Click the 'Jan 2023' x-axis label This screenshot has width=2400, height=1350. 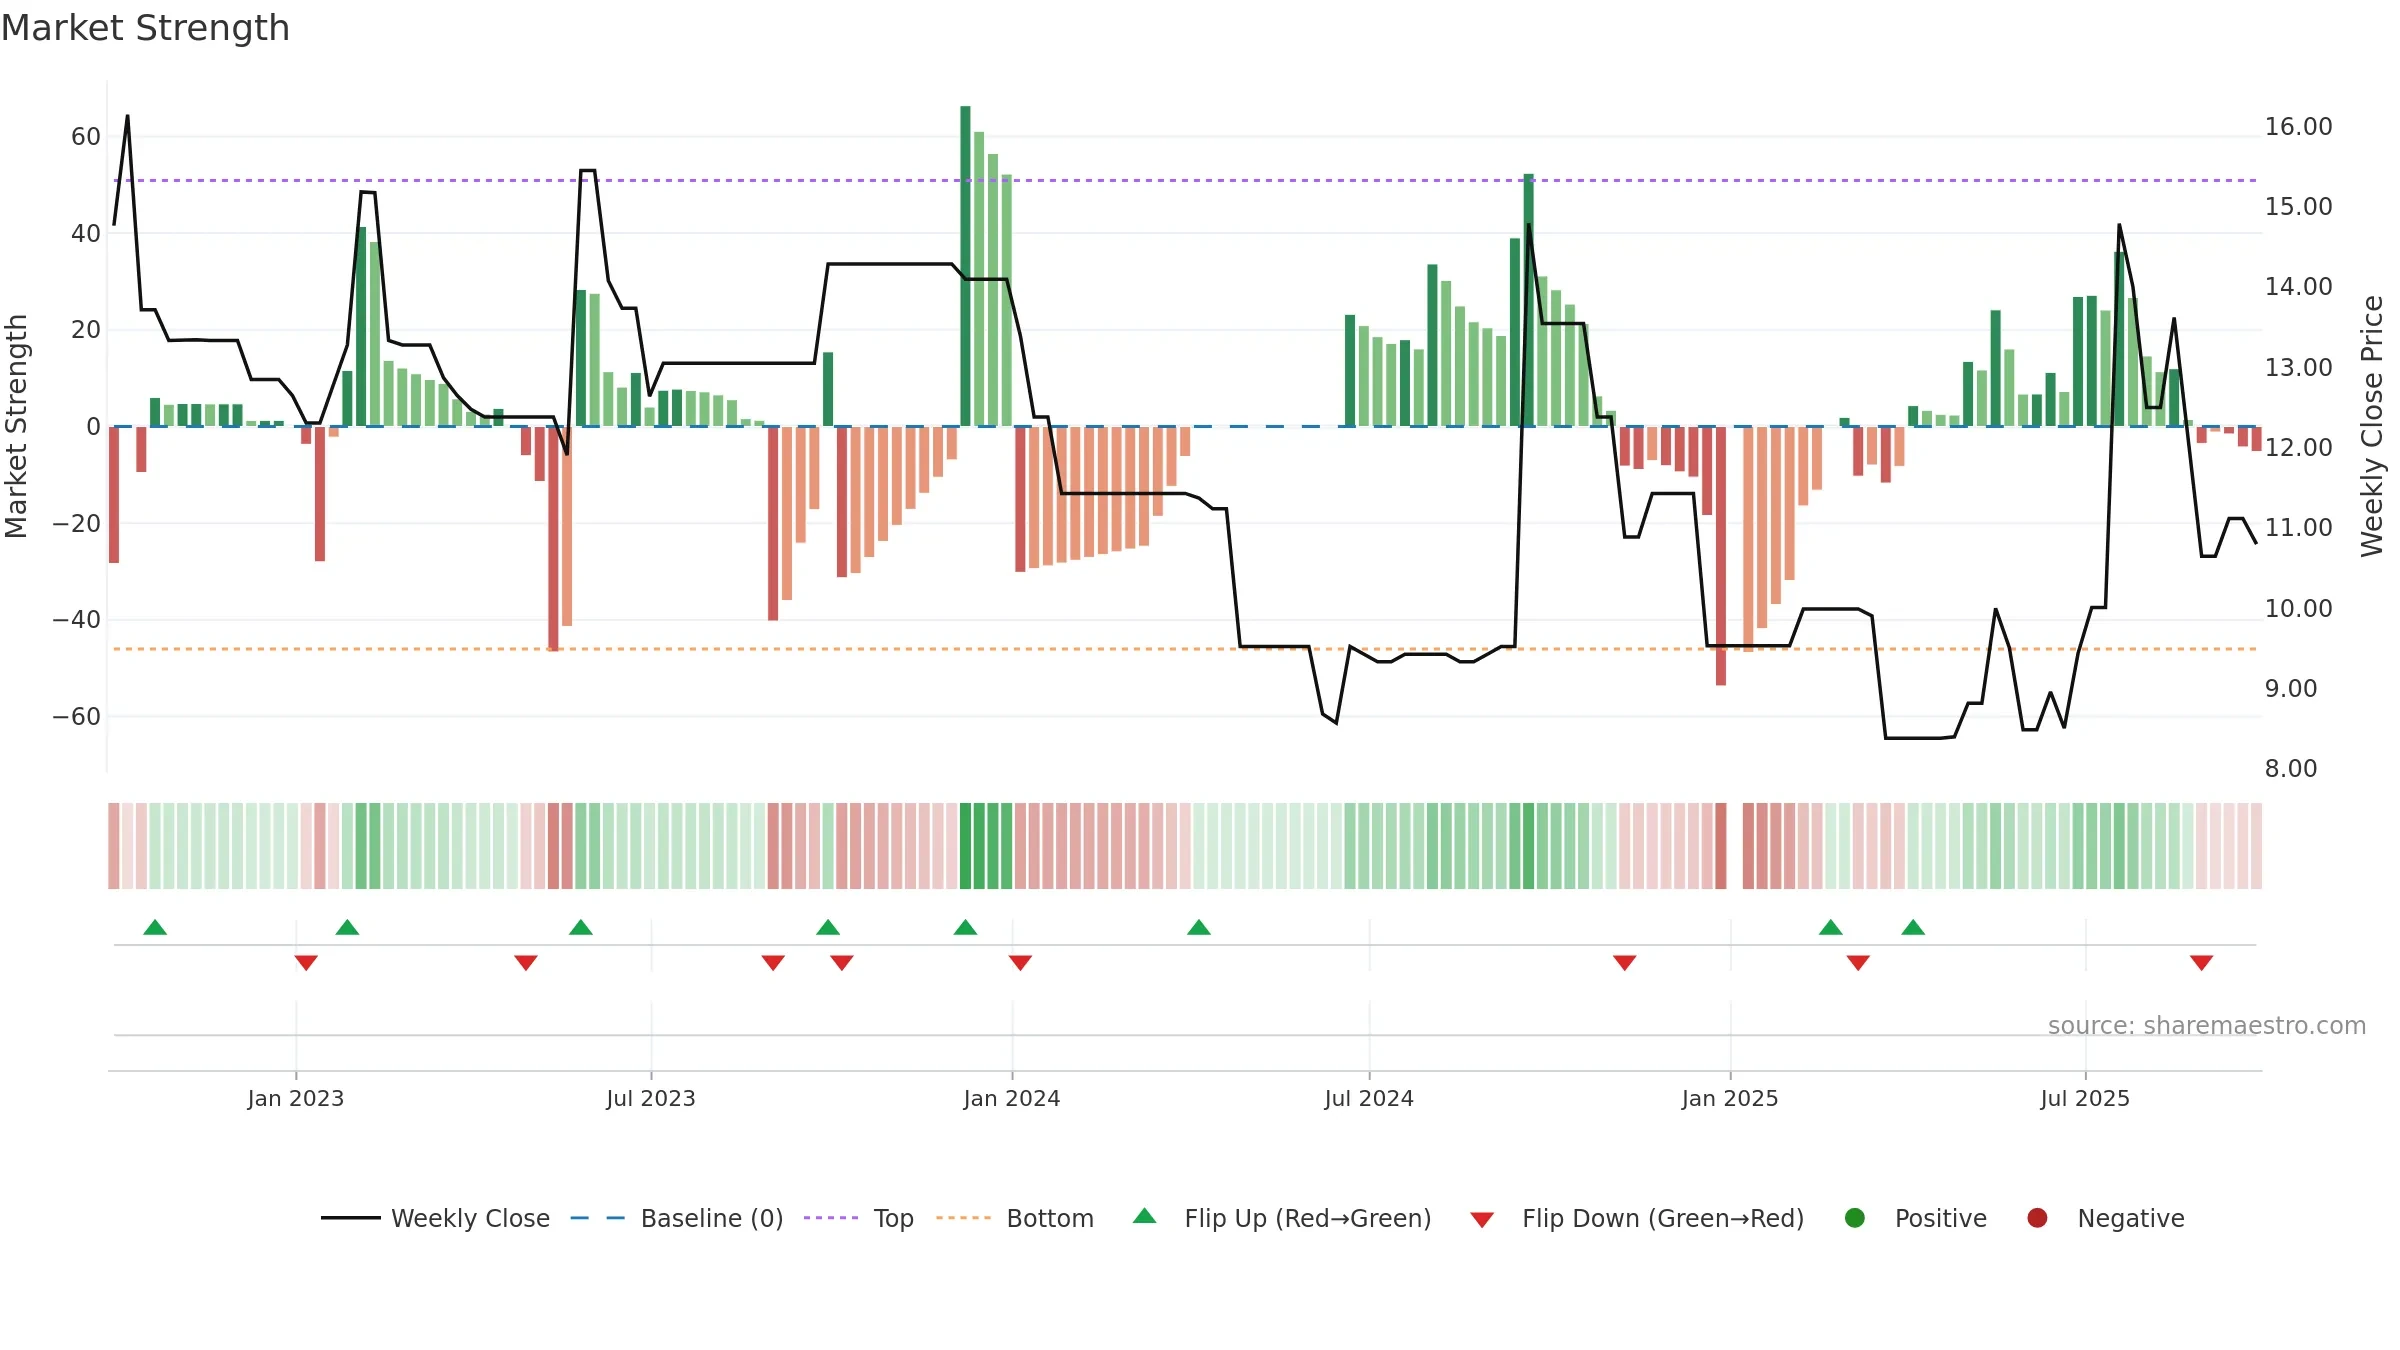coord(296,1098)
